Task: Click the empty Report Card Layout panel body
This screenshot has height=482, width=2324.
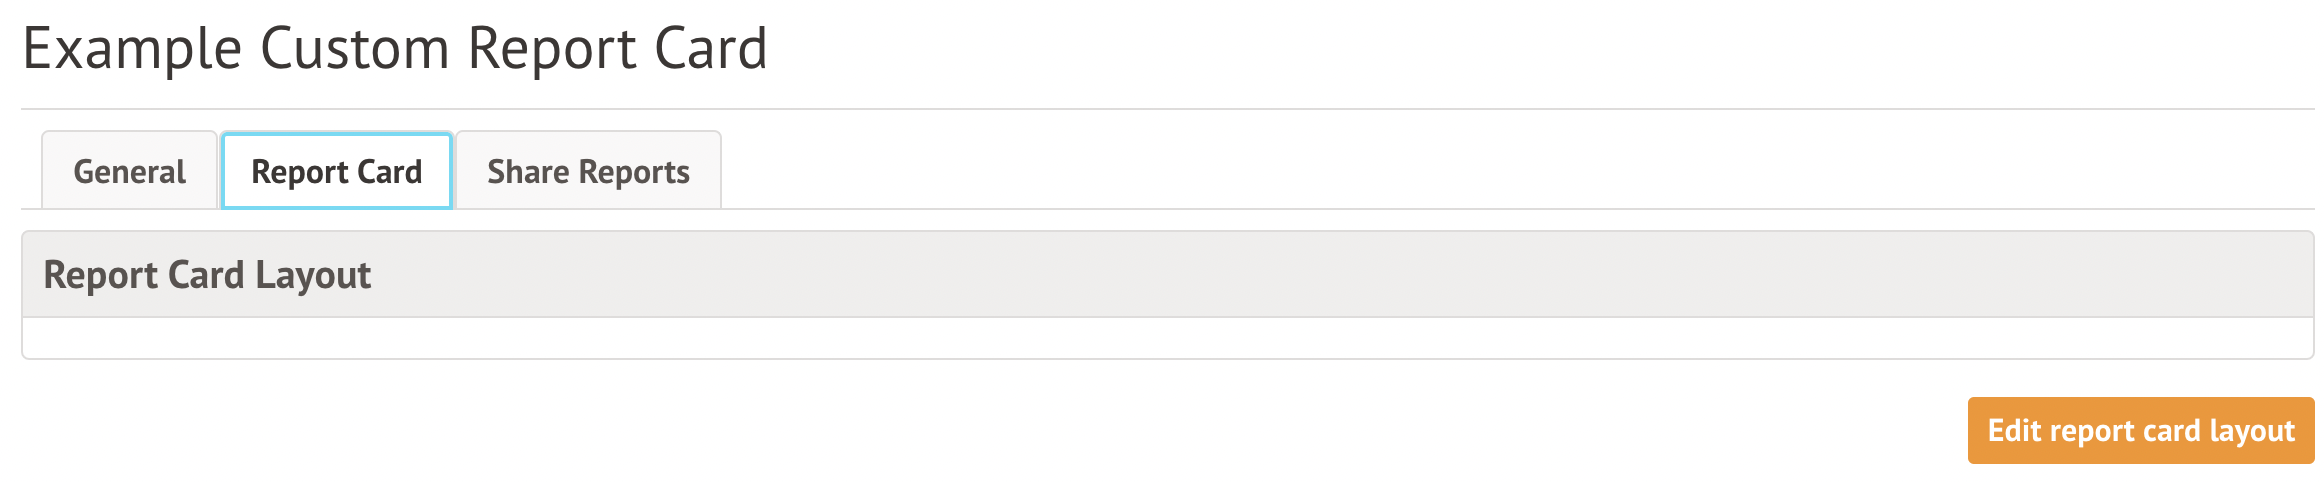Action: [x=1167, y=338]
